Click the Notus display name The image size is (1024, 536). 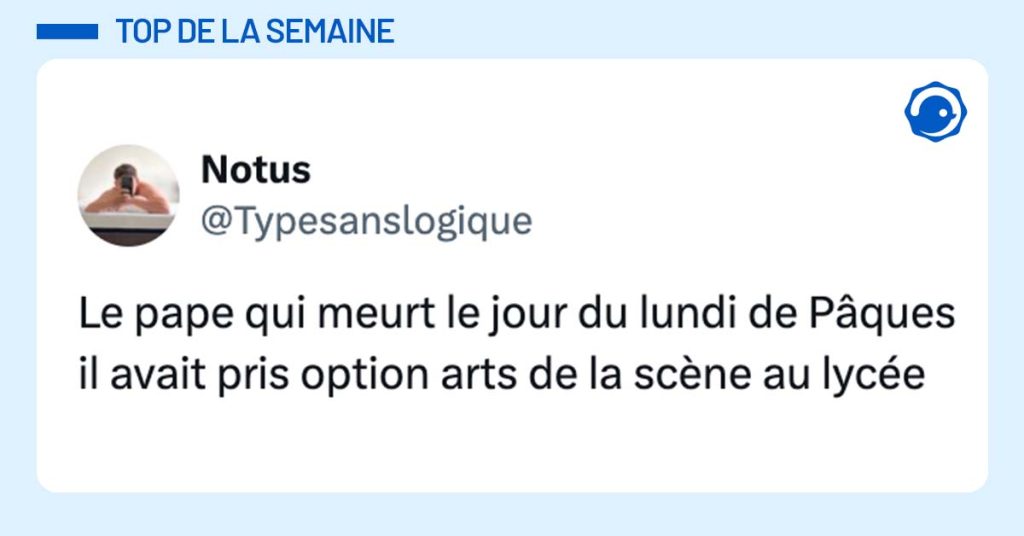[256, 170]
